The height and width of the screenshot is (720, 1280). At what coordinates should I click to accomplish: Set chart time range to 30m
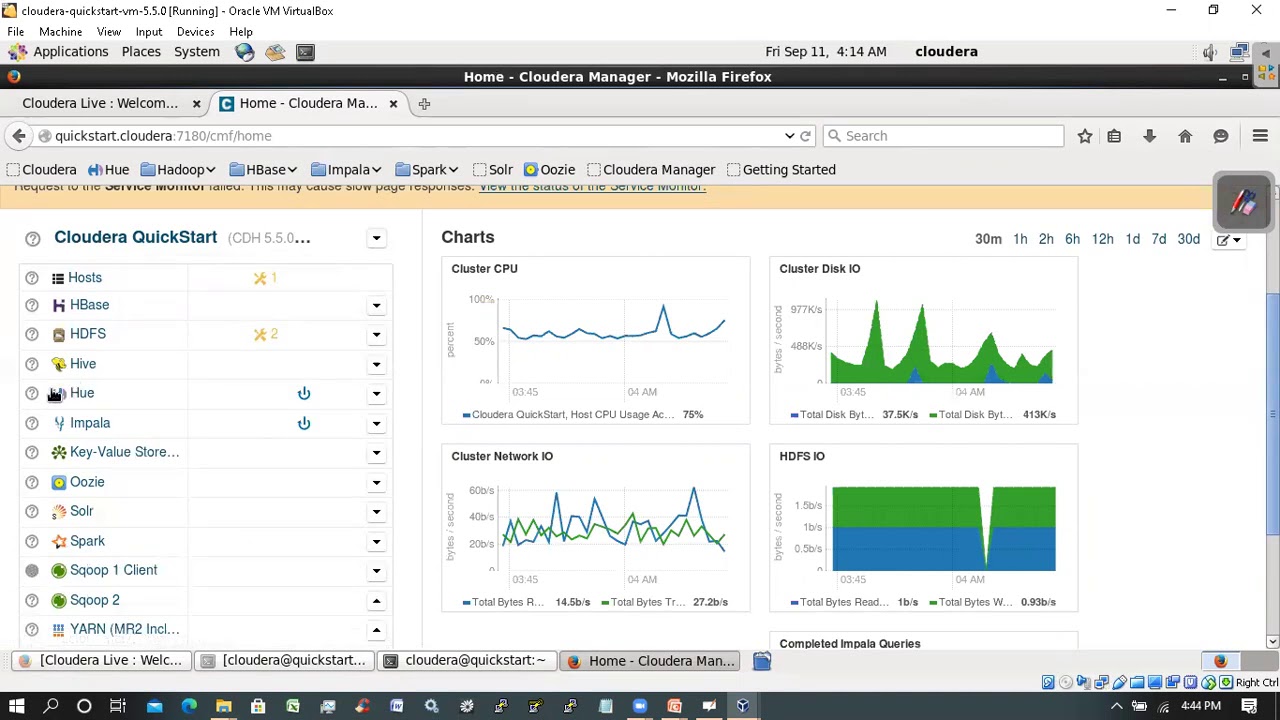click(988, 240)
